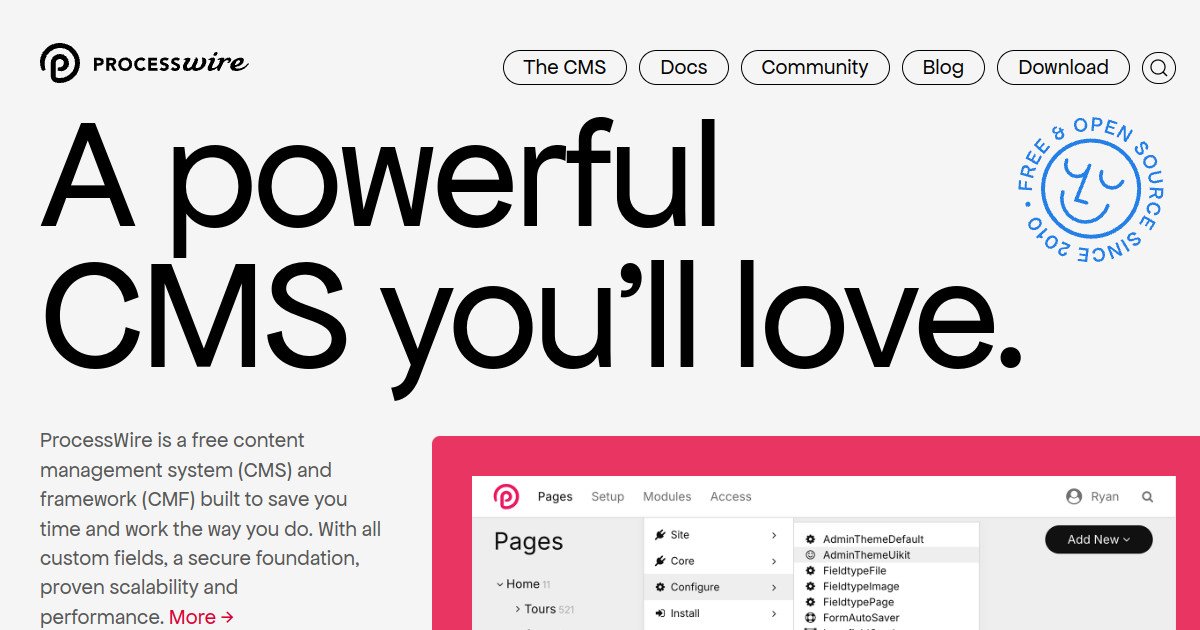Follow the red More link
The width and height of the screenshot is (1200, 630).
tap(201, 617)
